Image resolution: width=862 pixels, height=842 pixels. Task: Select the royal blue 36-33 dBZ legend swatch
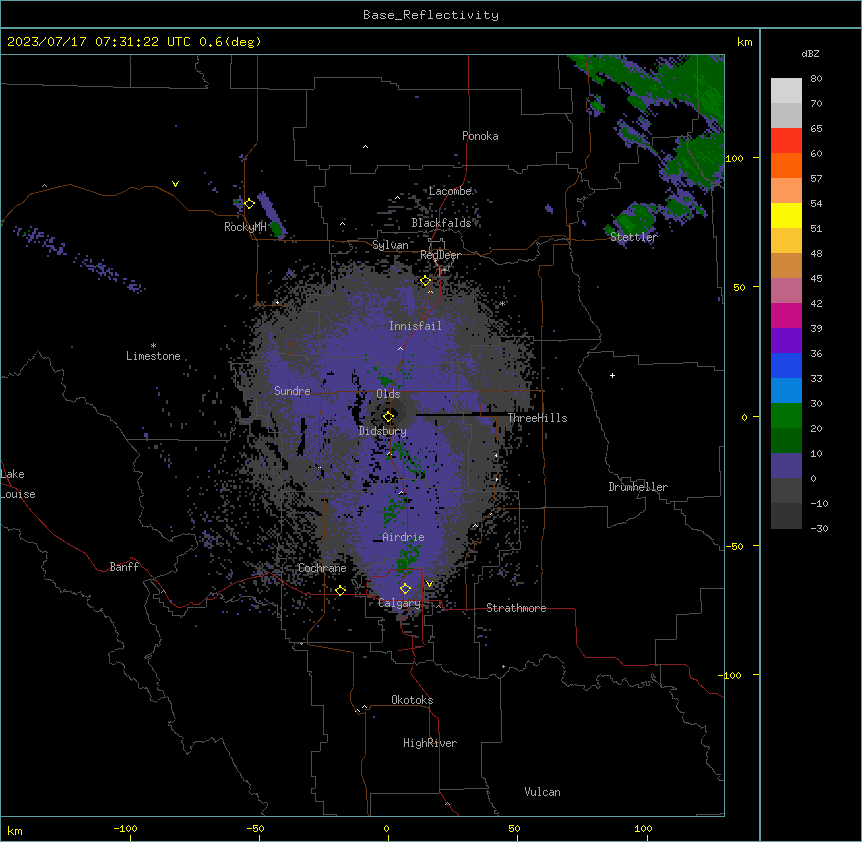(786, 365)
